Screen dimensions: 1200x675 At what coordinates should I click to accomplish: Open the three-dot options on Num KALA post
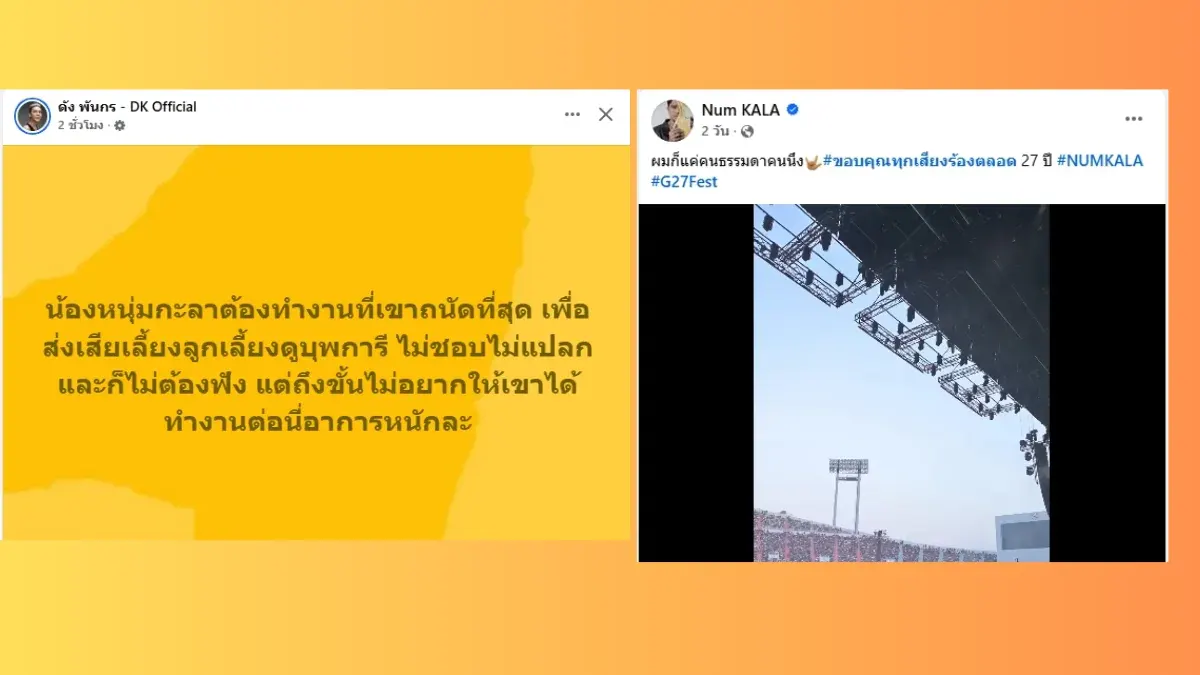tap(1133, 119)
